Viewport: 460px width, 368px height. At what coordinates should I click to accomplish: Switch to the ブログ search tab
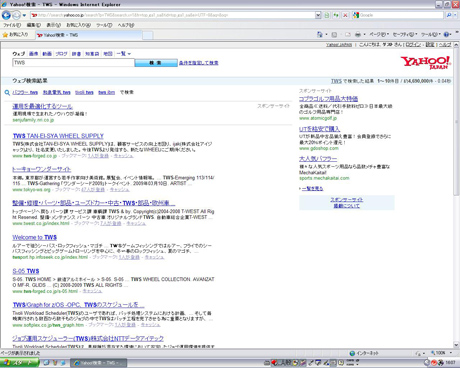(61, 54)
